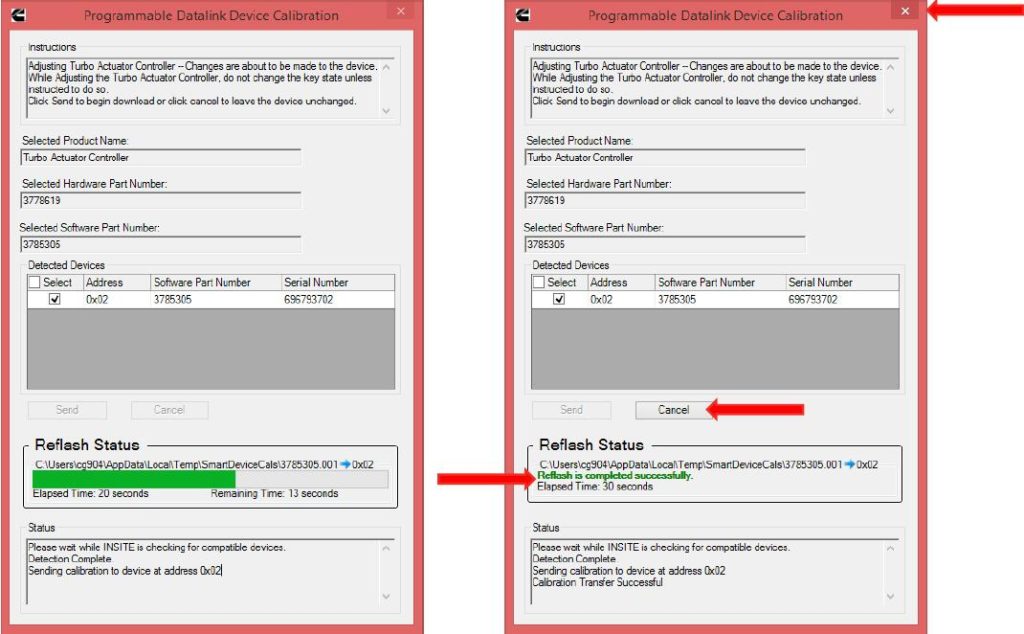Click the Status box down scroll arrow
Screen dimensions: 1024x634
point(387,594)
